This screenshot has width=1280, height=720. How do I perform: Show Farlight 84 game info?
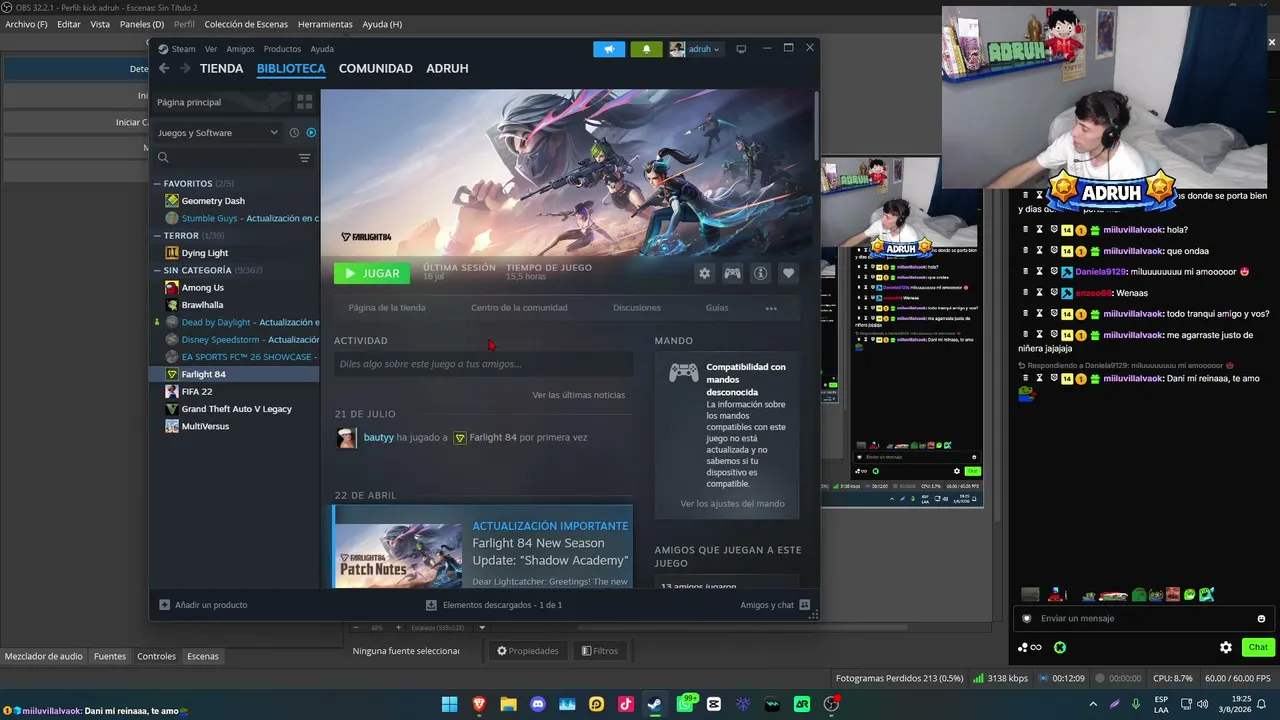pyautogui.click(x=760, y=273)
